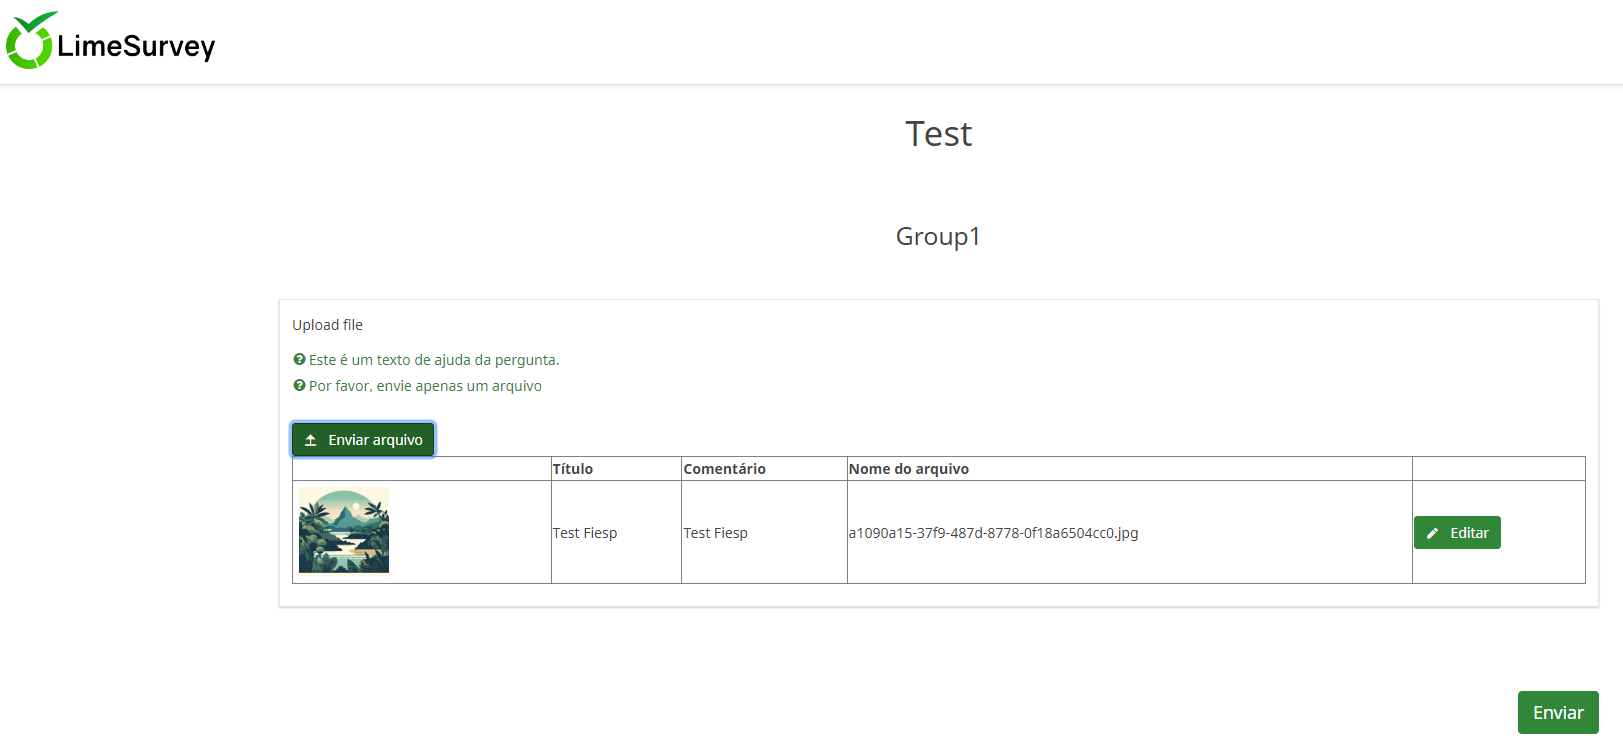
Task: Click the upload arrow icon in Enviar arquivo
Action: click(x=311, y=440)
